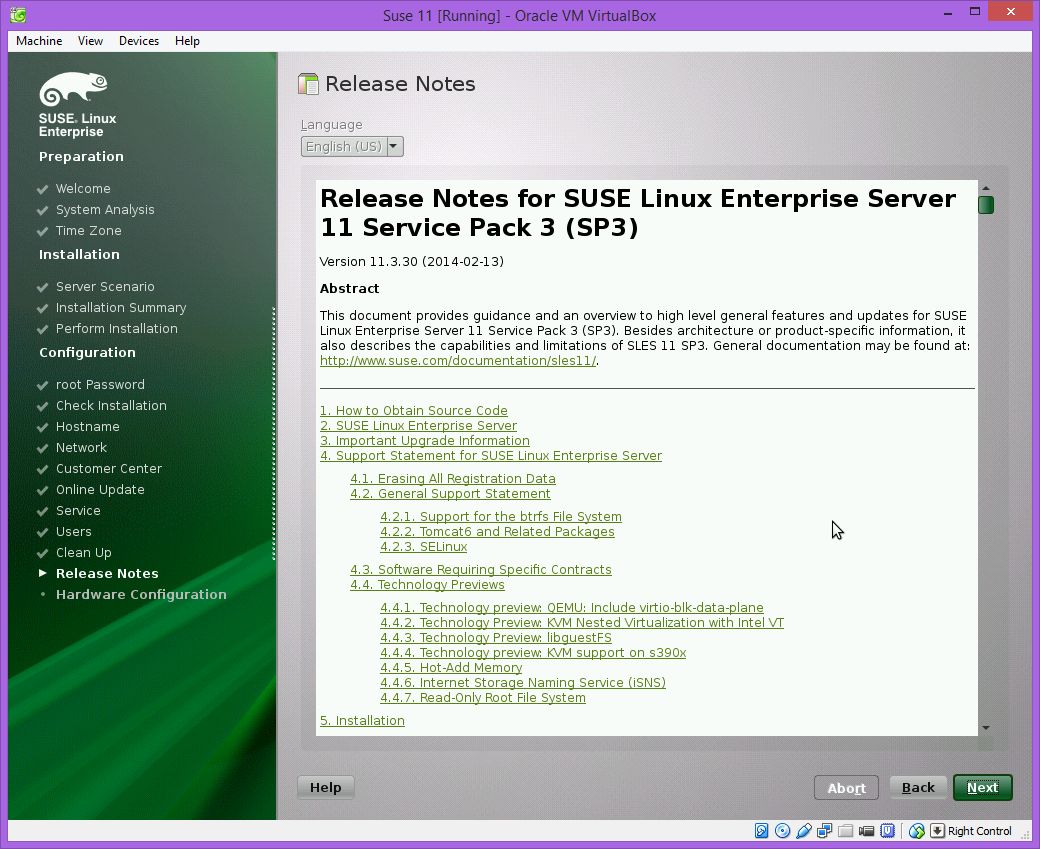Click the Back button

click(x=918, y=787)
